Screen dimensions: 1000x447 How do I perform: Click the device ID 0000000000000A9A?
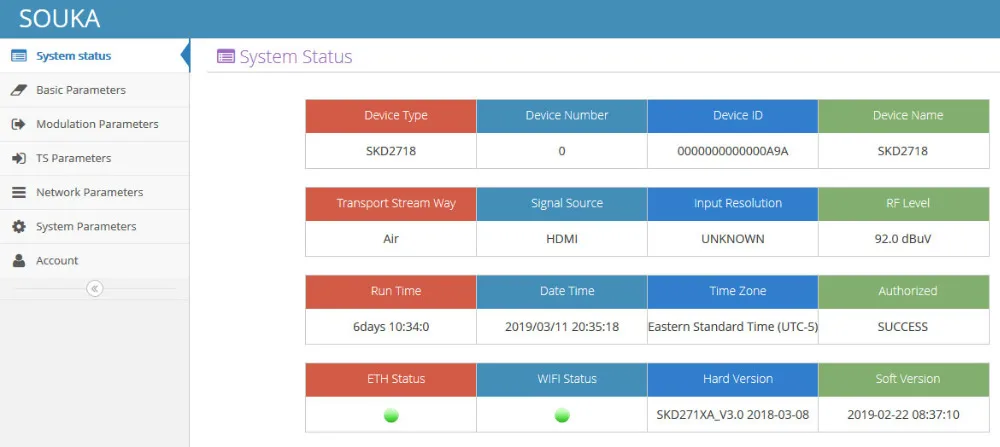coord(733,151)
